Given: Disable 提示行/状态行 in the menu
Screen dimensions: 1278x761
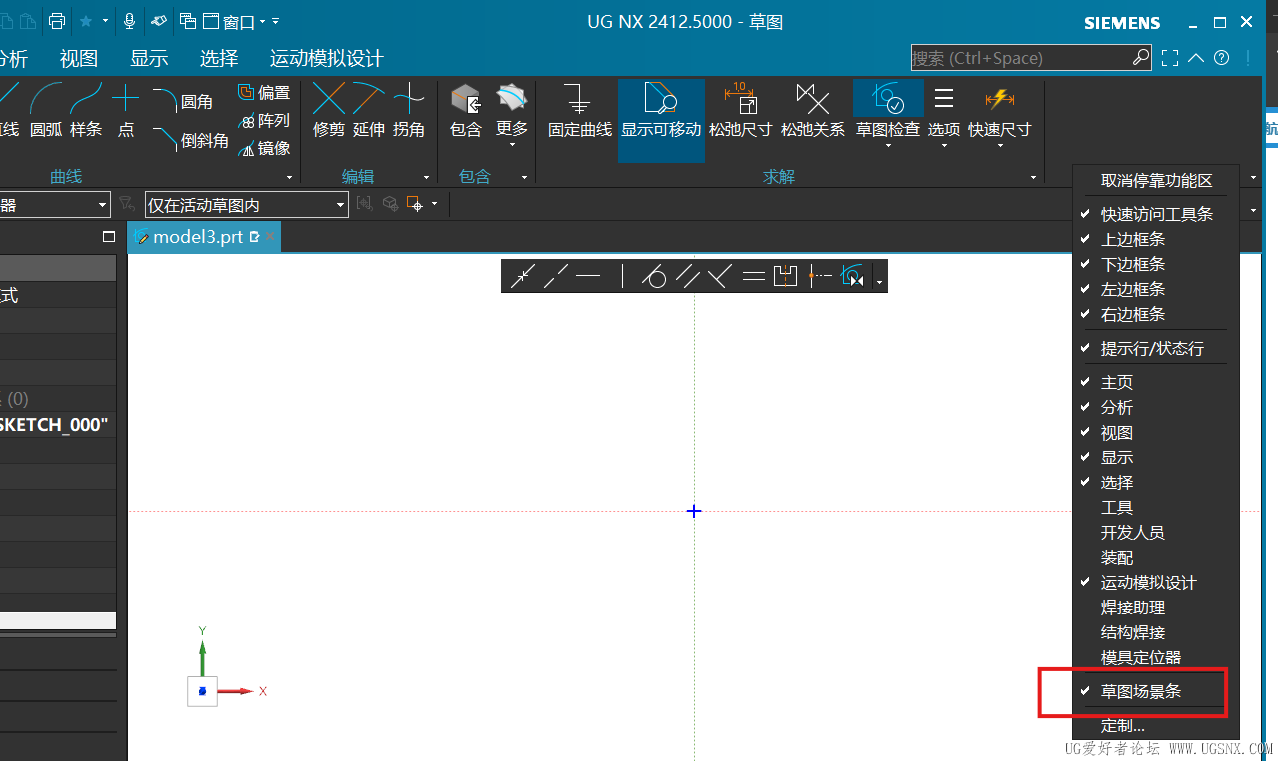Looking at the screenshot, I should 1151,349.
